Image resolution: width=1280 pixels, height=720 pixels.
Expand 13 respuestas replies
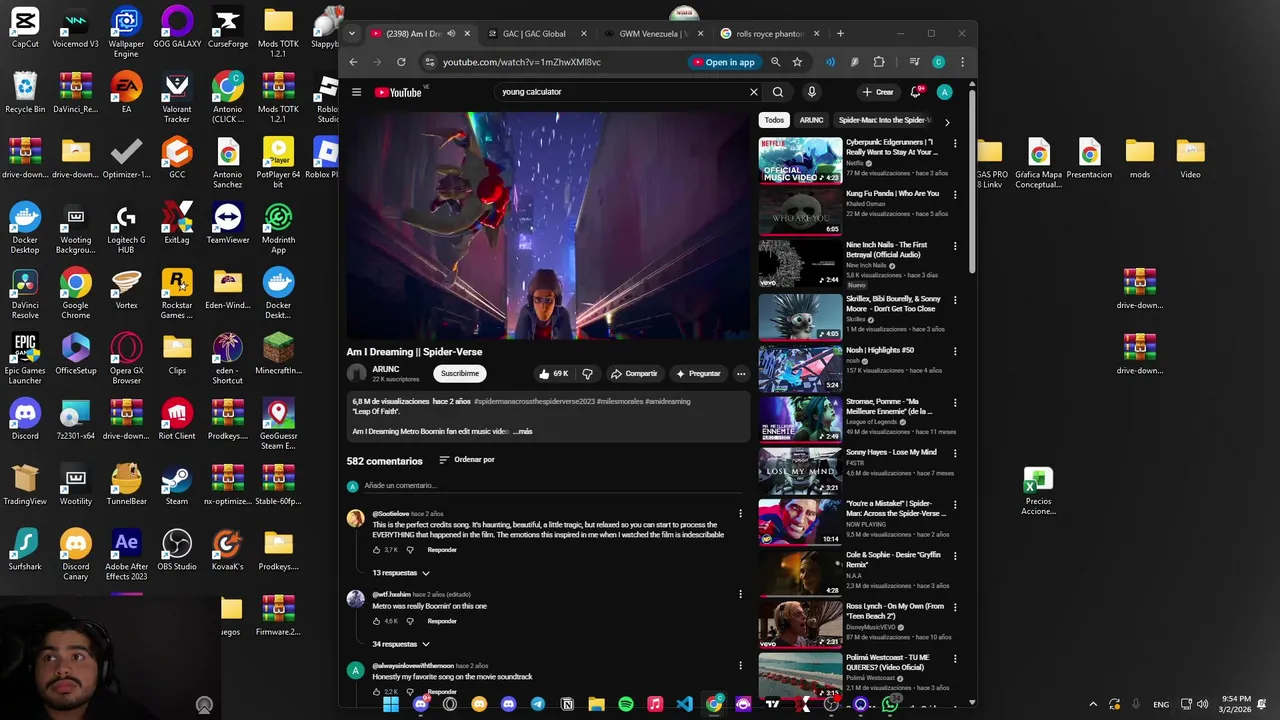401,573
